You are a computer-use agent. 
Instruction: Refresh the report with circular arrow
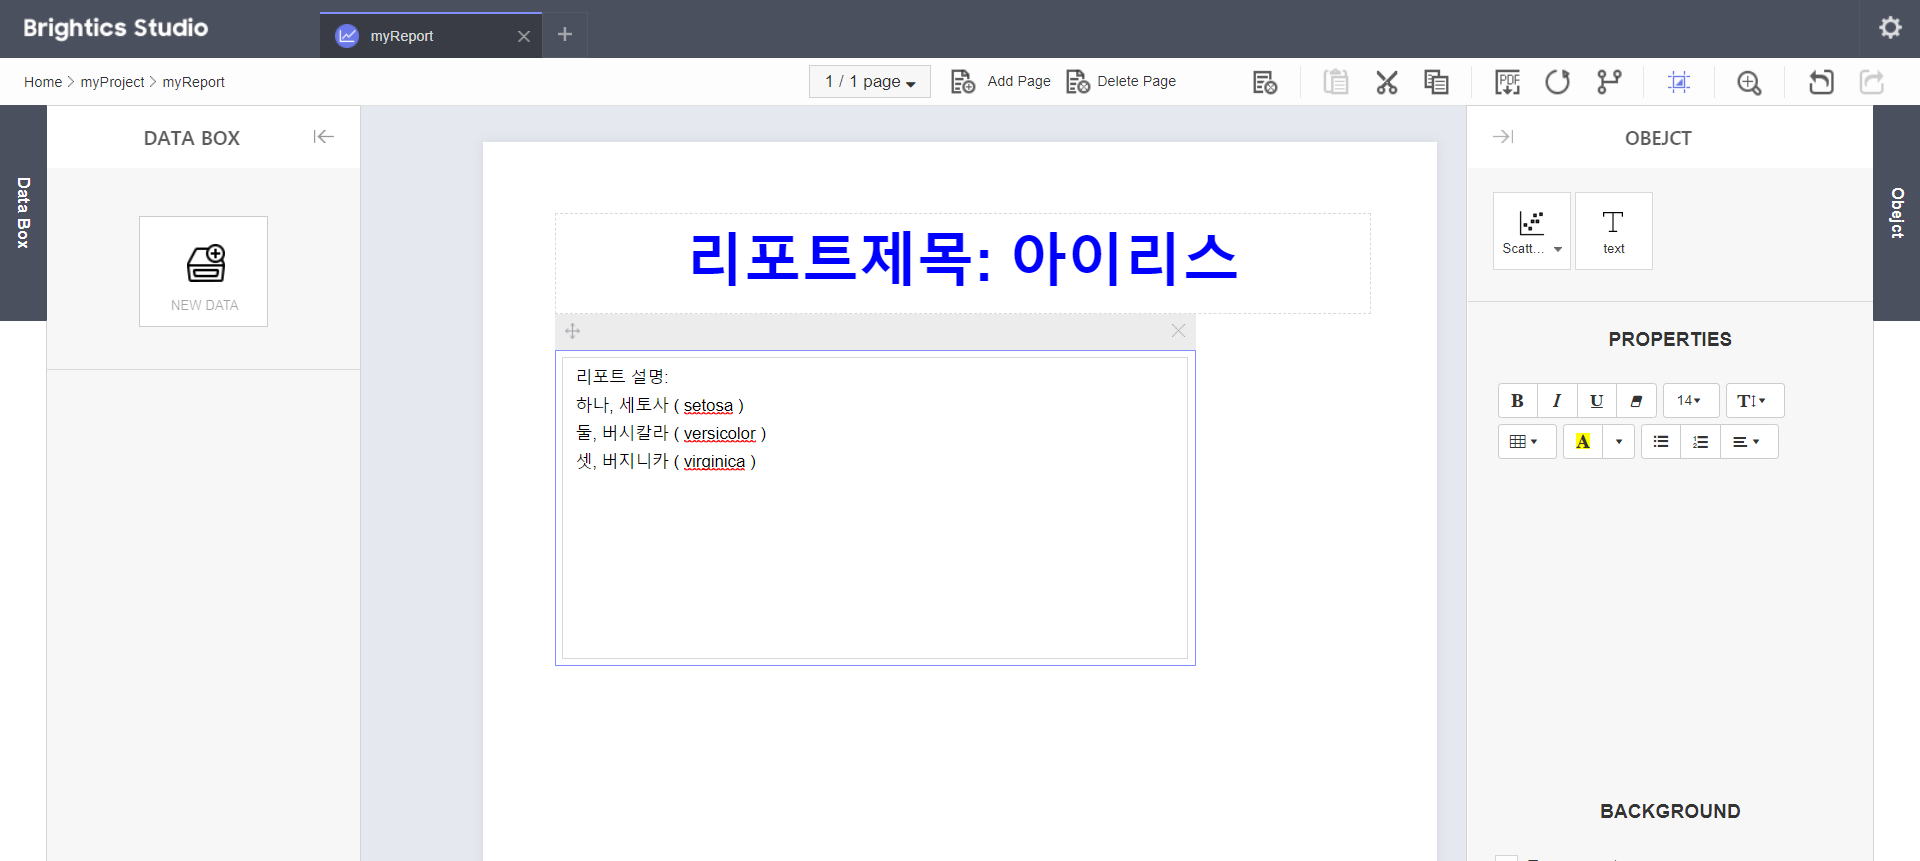1558,82
